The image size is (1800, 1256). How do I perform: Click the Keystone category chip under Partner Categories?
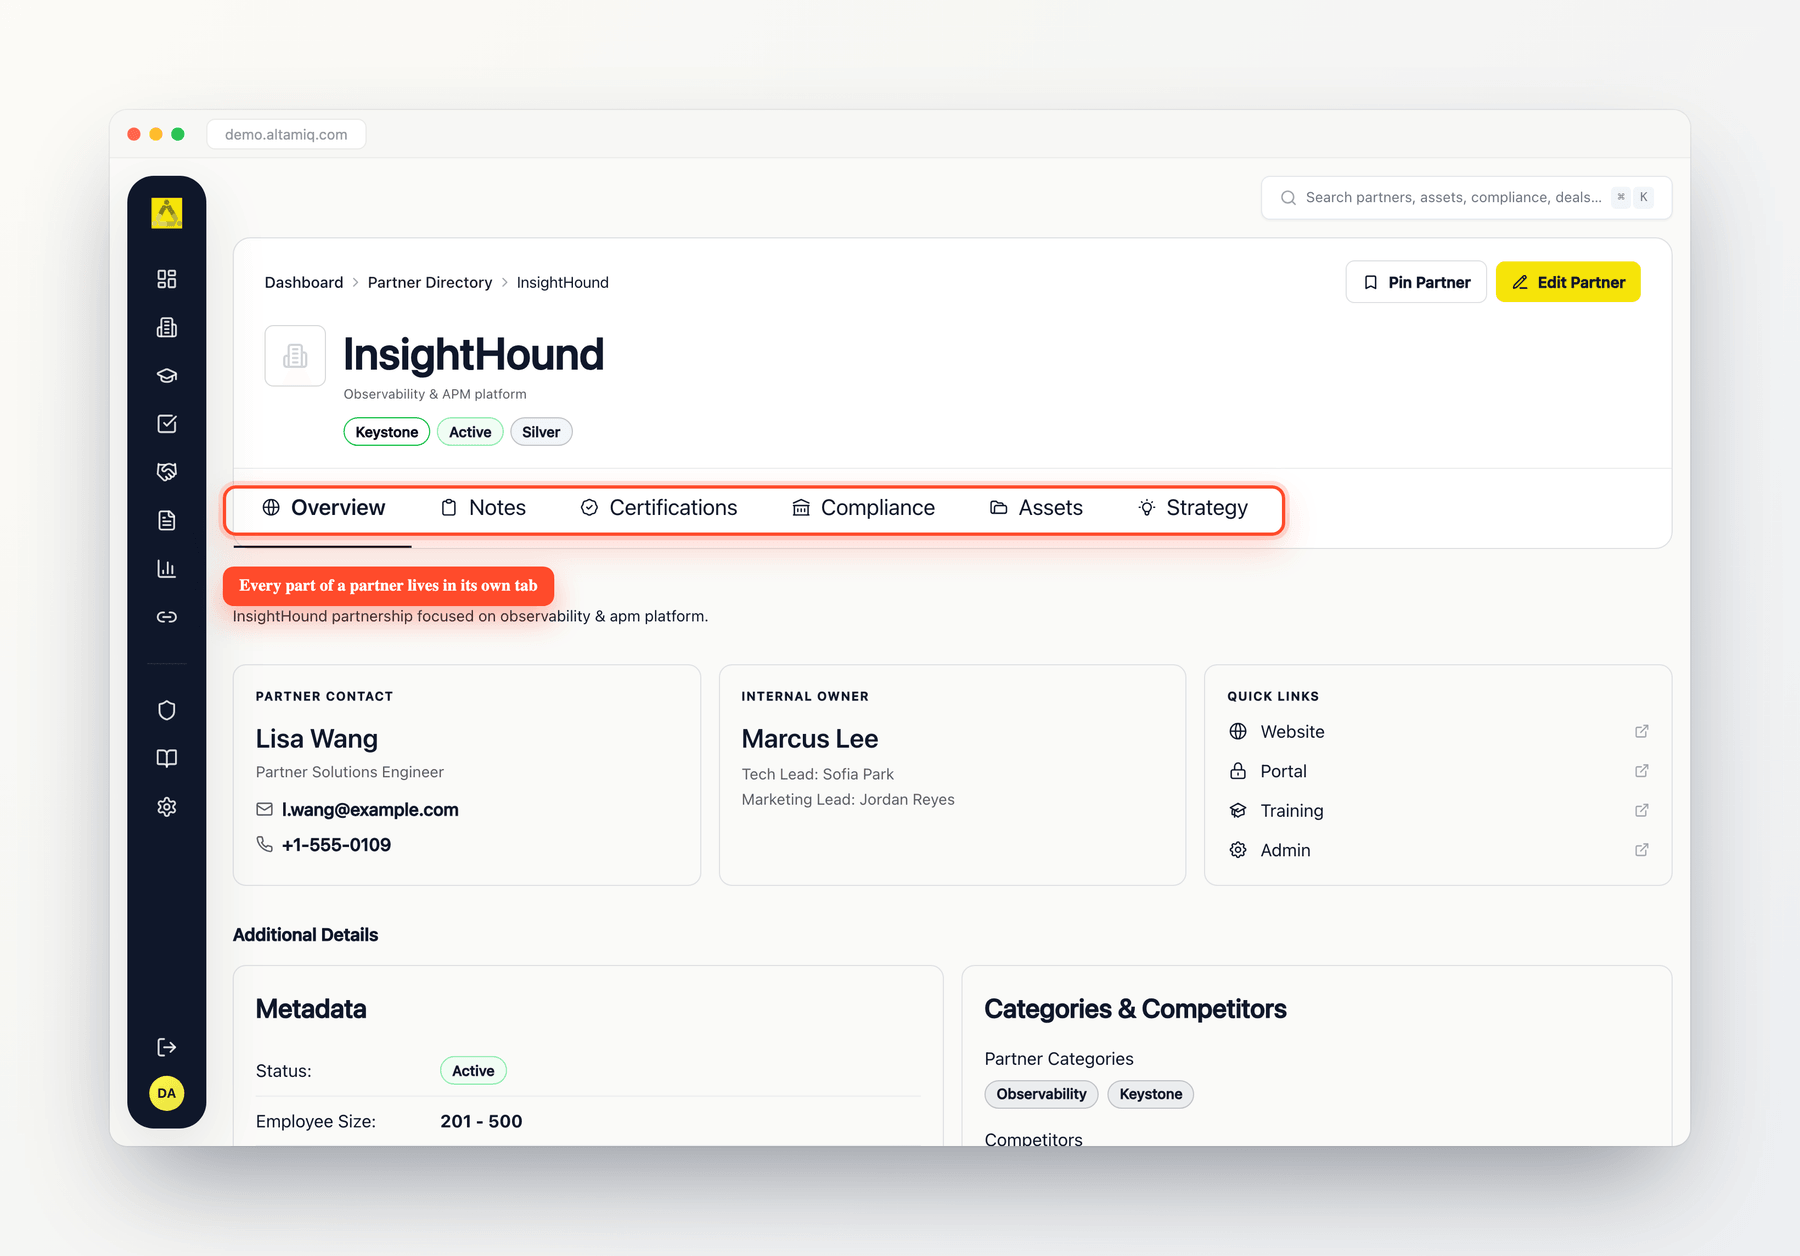(1150, 1094)
